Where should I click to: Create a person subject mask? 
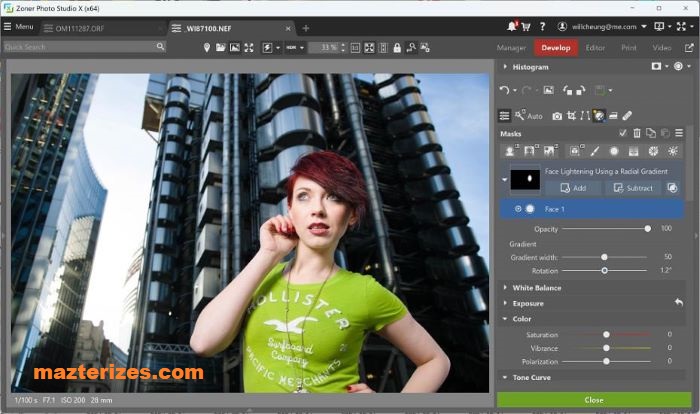pyautogui.click(x=510, y=151)
